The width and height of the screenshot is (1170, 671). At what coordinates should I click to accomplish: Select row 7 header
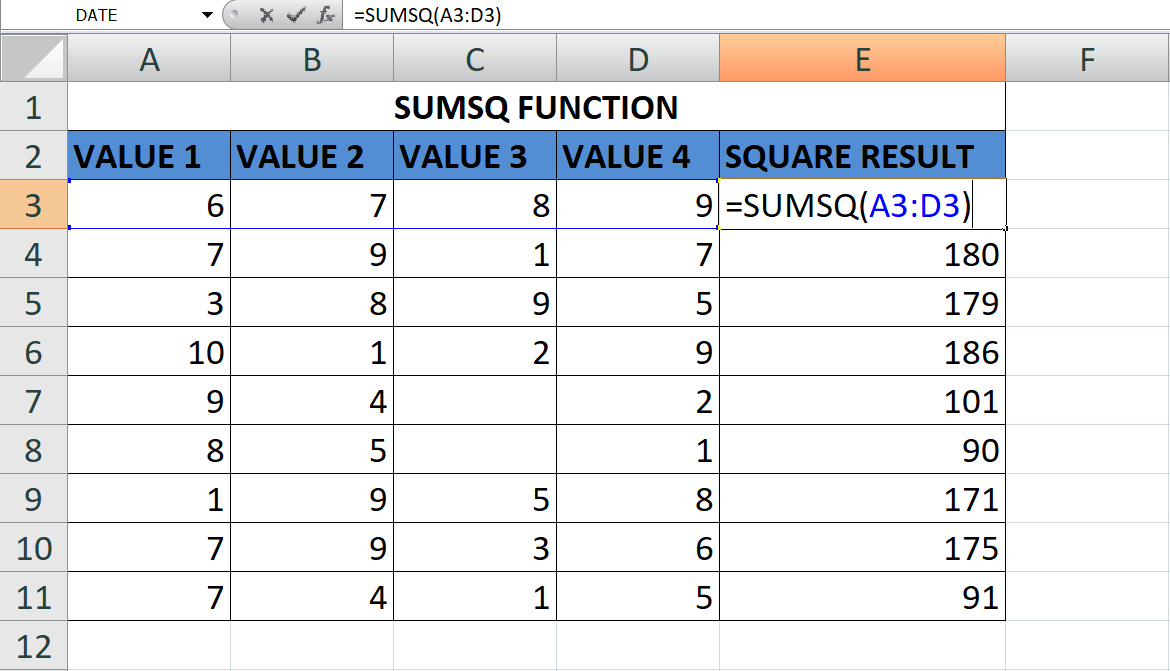pos(34,401)
